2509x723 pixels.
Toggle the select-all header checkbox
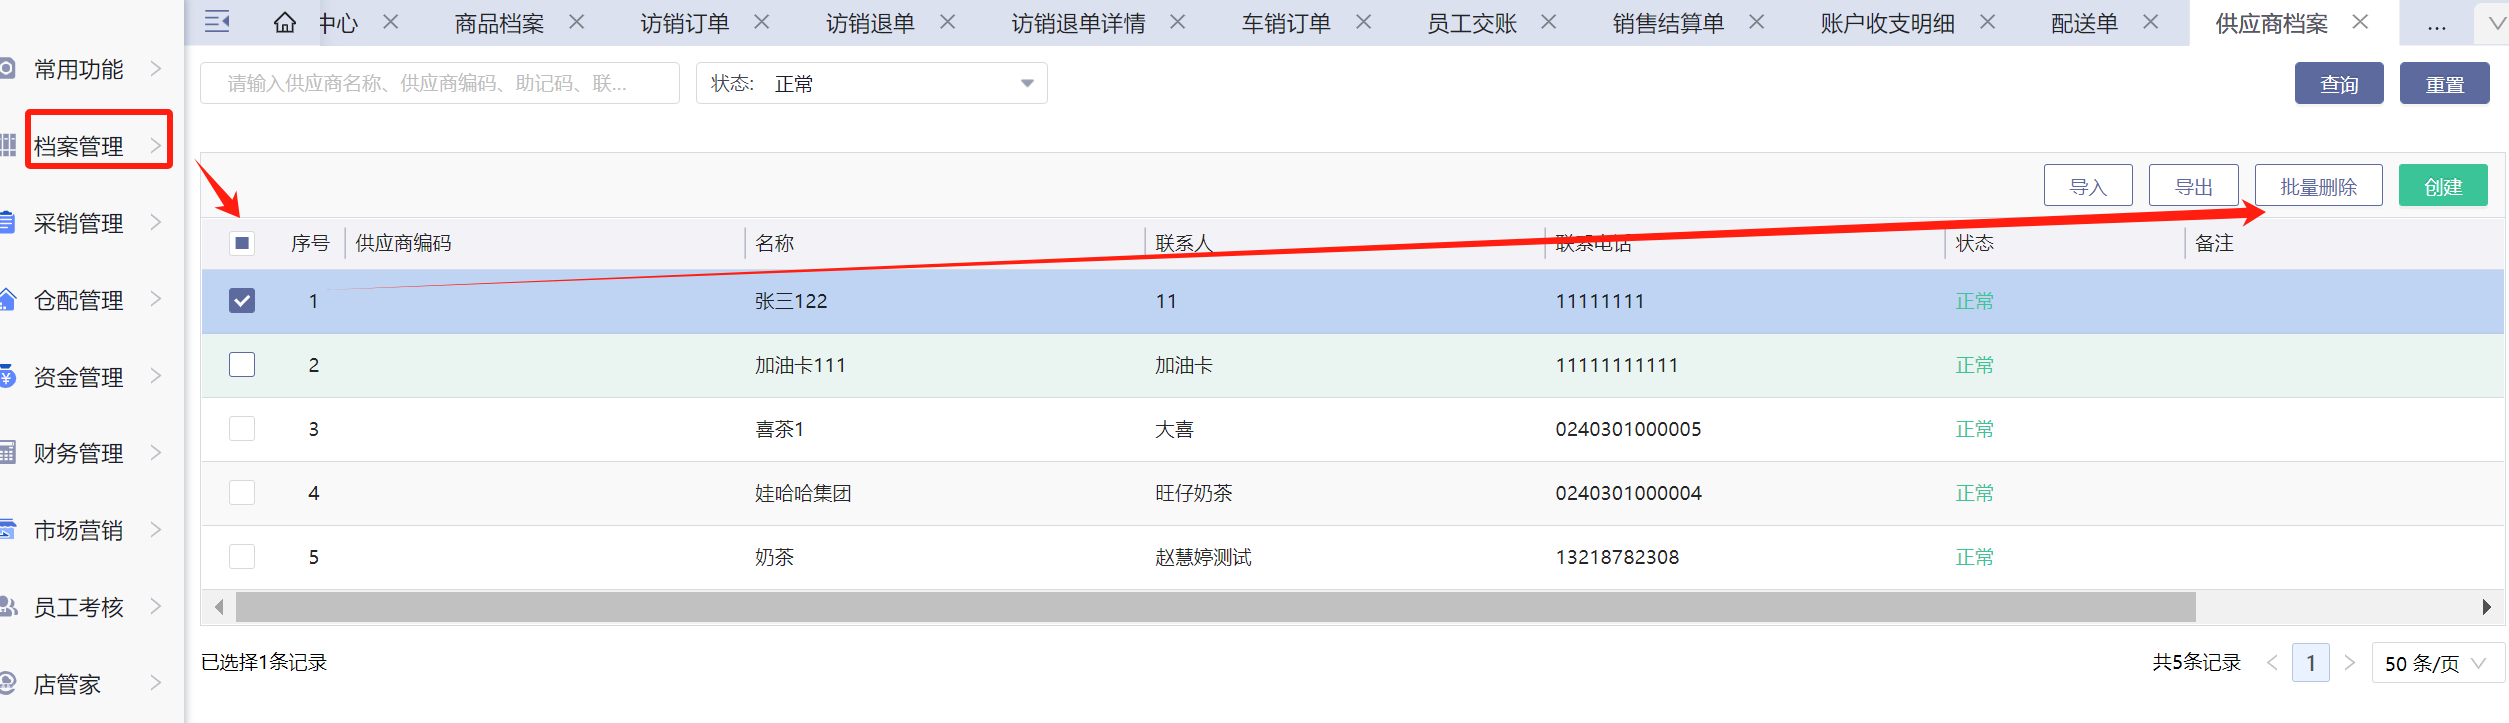pos(242,243)
